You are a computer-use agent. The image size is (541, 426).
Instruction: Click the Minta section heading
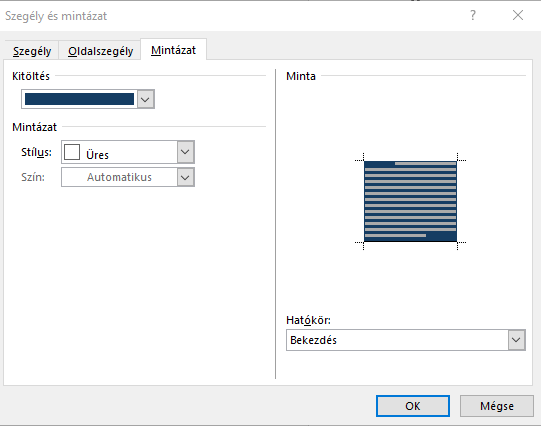(301, 76)
